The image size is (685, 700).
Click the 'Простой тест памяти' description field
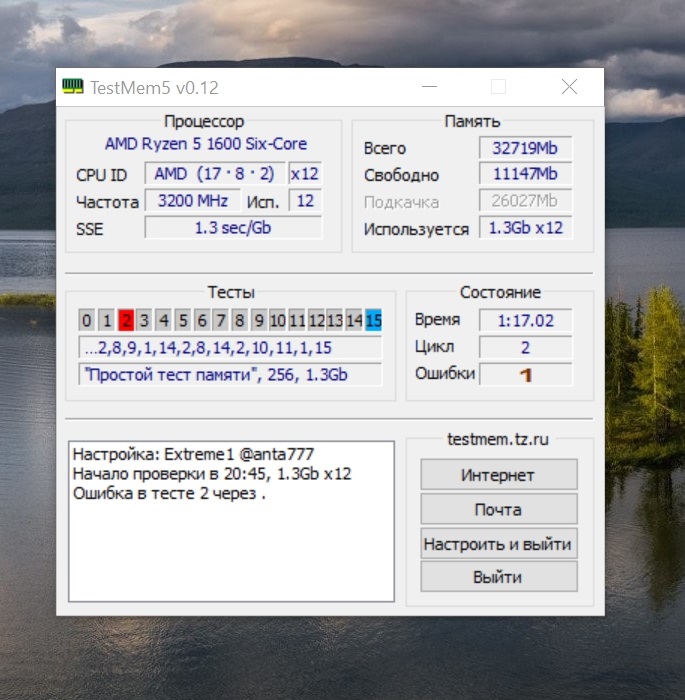(x=230, y=375)
